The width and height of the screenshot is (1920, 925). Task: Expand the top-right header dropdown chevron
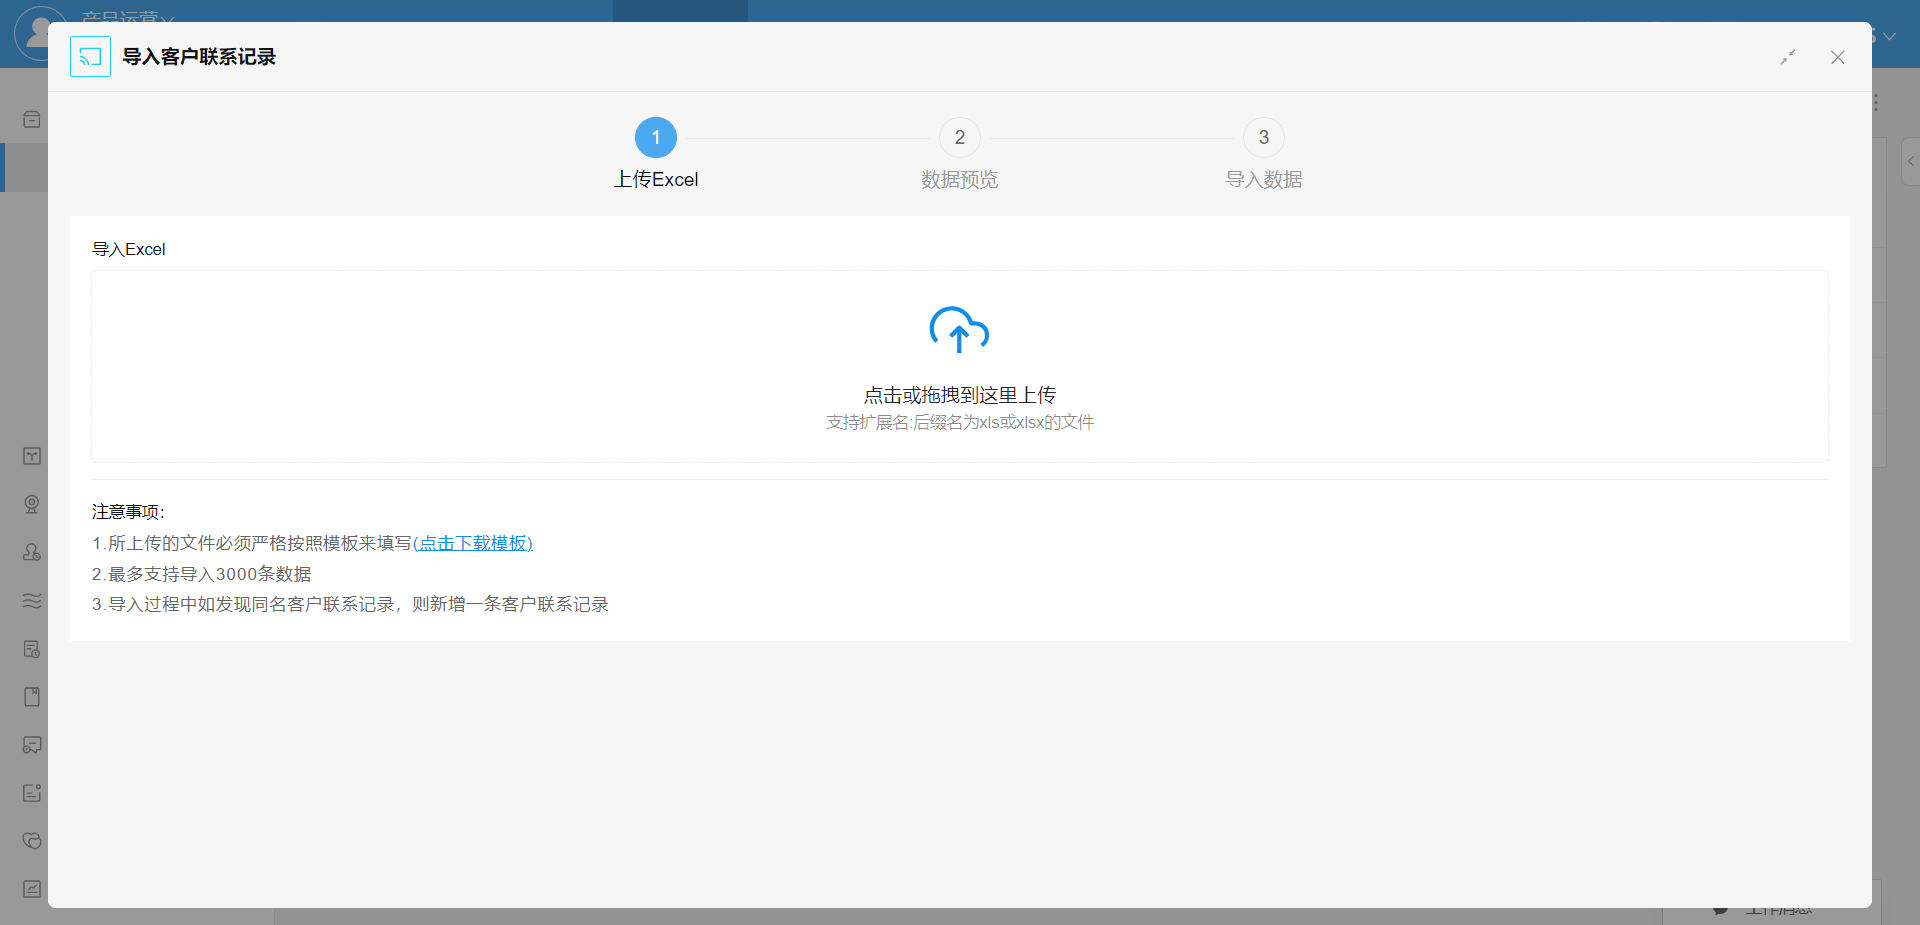click(x=1889, y=36)
